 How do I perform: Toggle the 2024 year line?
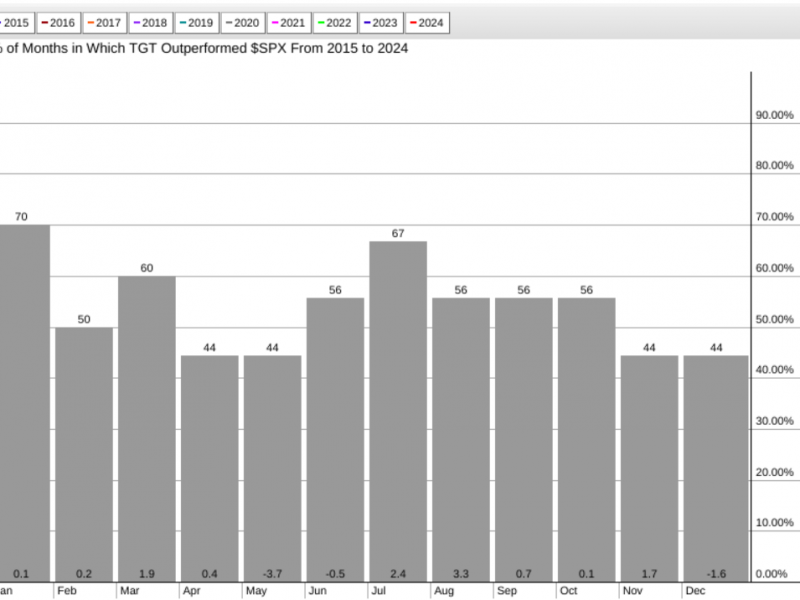[x=427, y=23]
